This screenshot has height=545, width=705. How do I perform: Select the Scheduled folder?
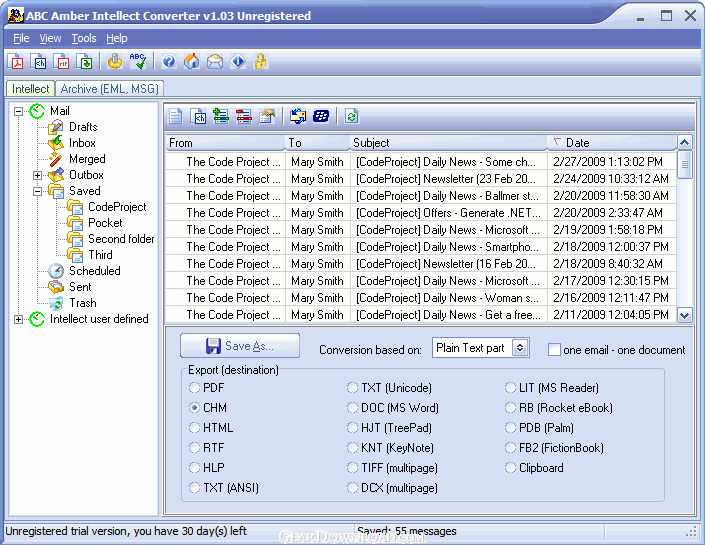point(94,271)
